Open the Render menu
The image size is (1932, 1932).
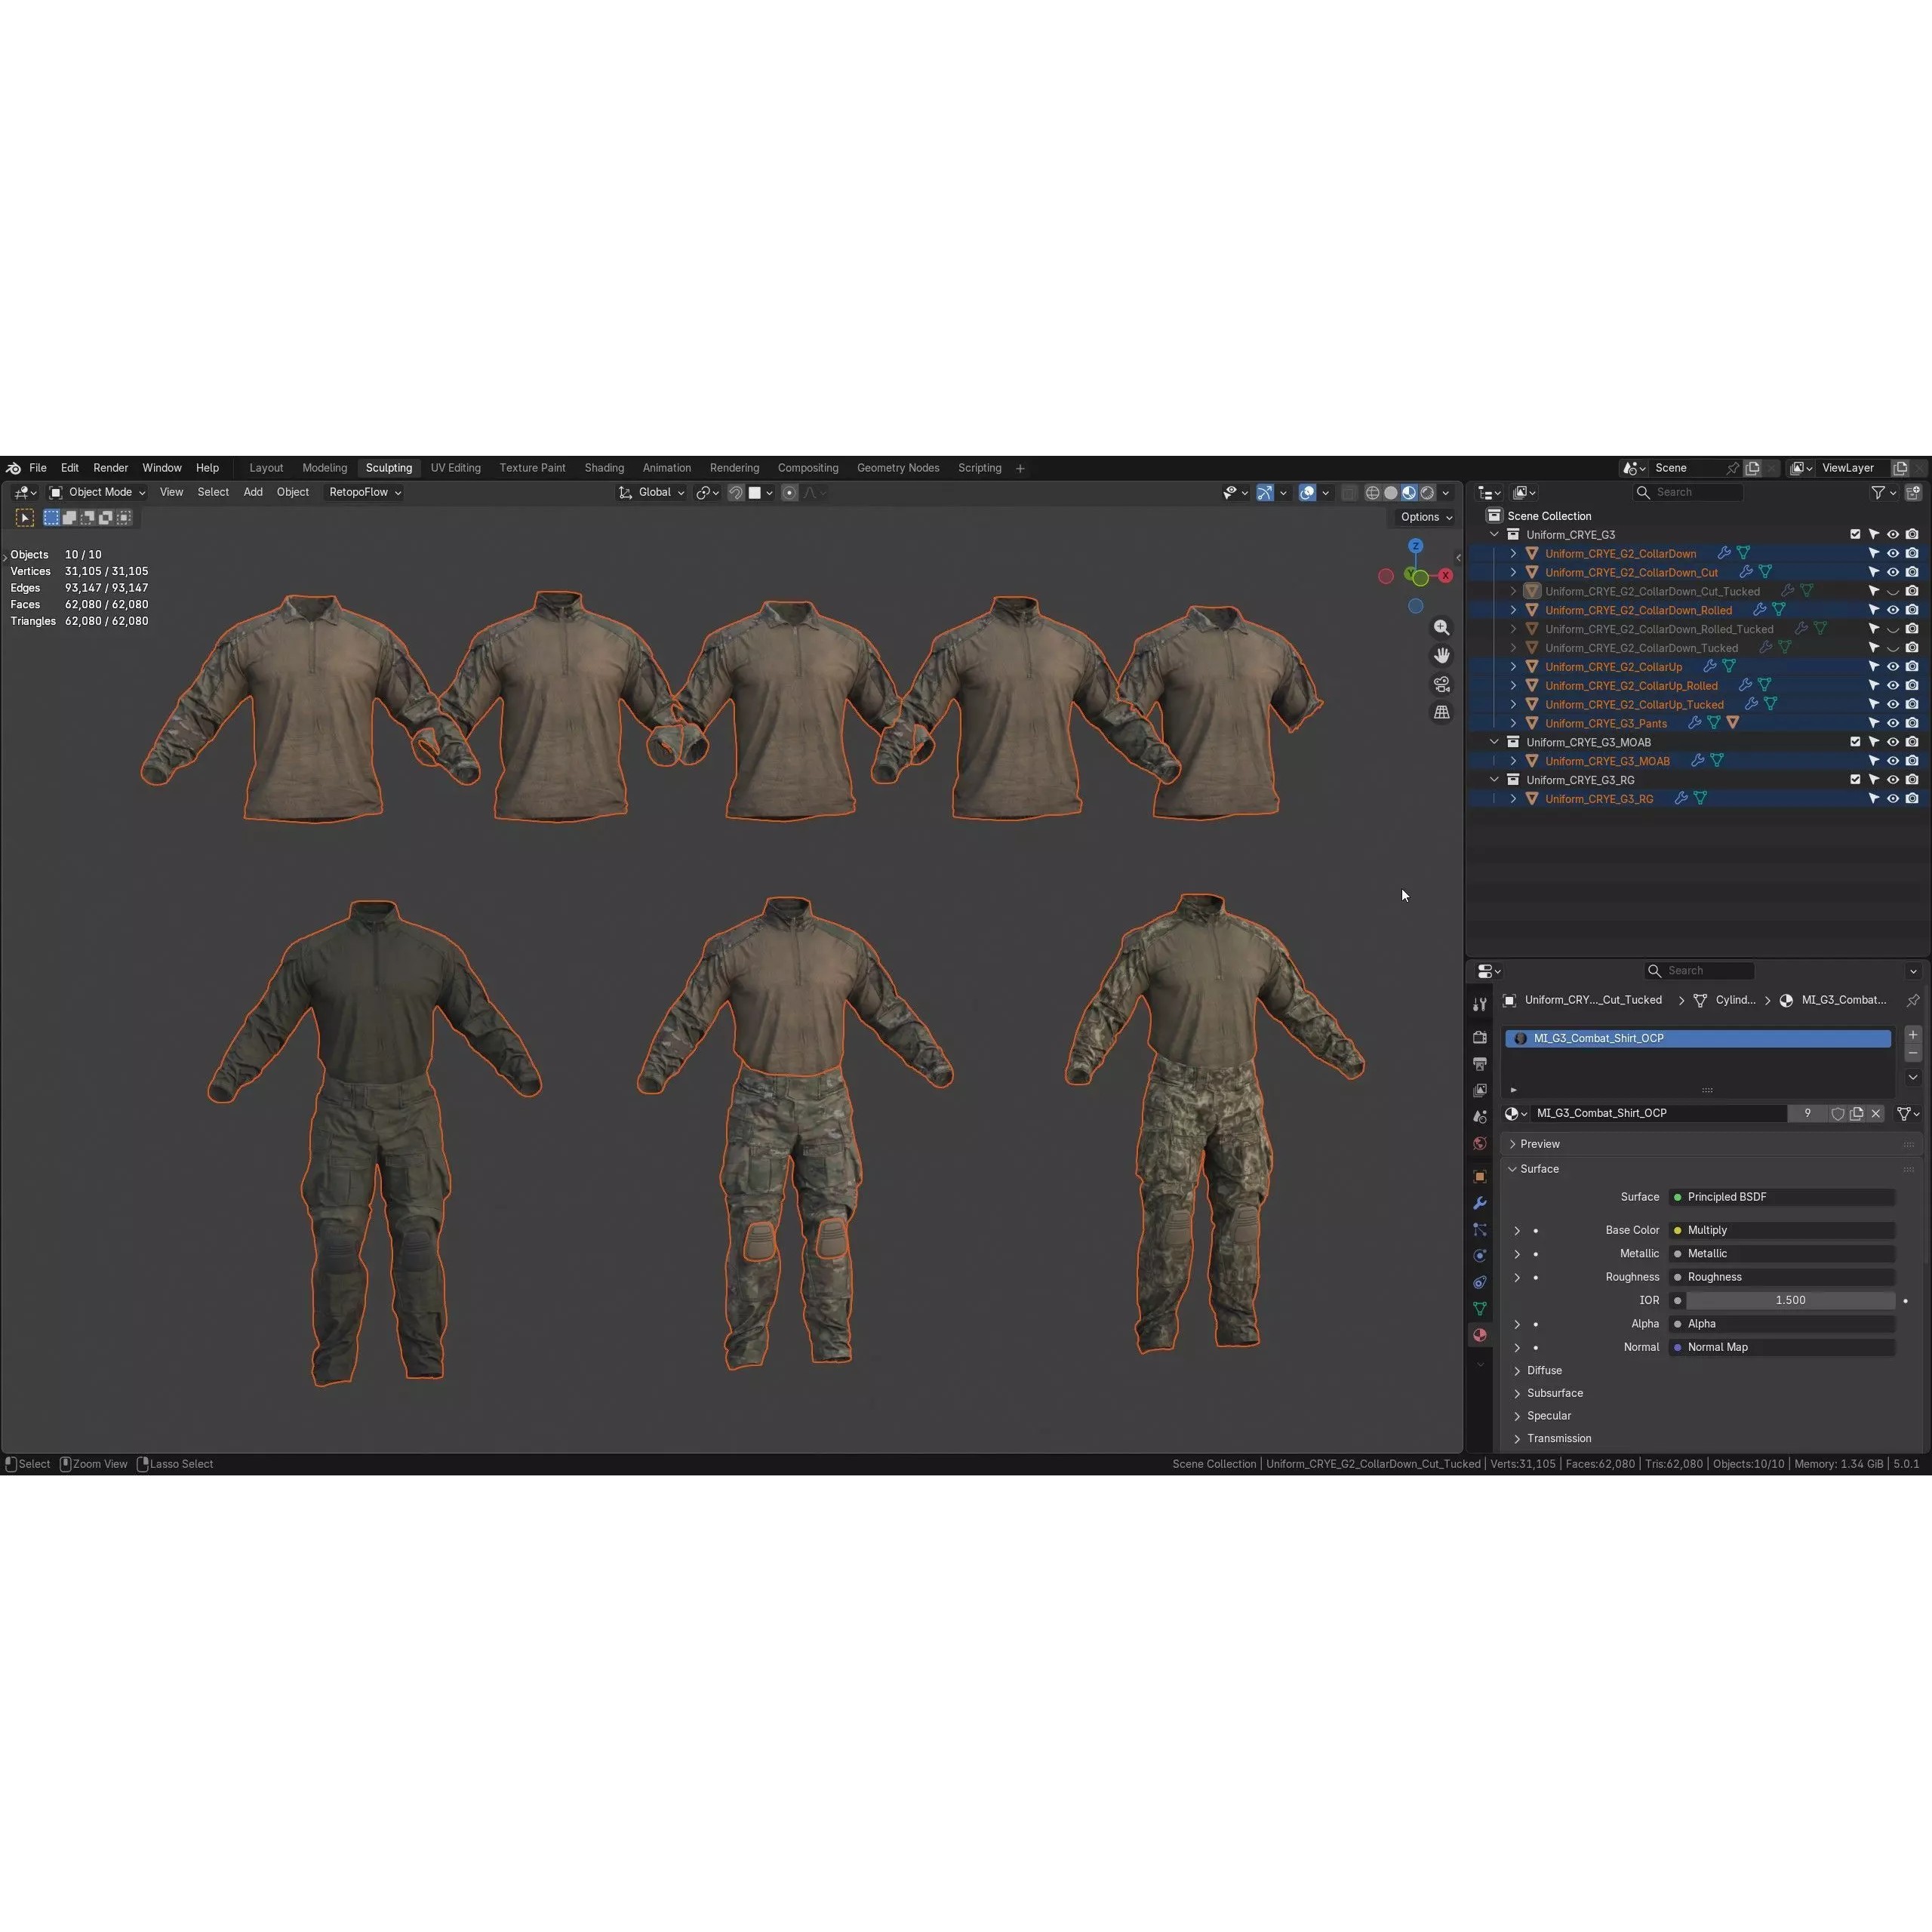click(110, 467)
